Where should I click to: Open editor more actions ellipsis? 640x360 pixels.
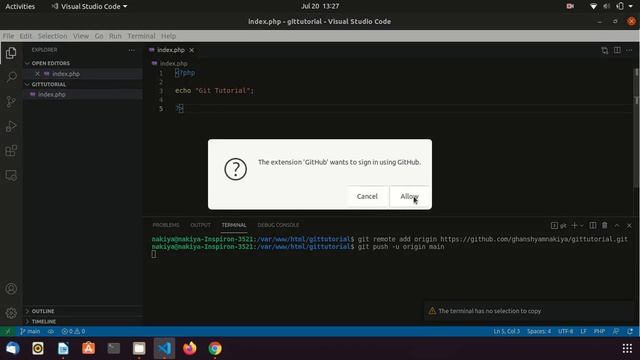[x=629, y=50]
